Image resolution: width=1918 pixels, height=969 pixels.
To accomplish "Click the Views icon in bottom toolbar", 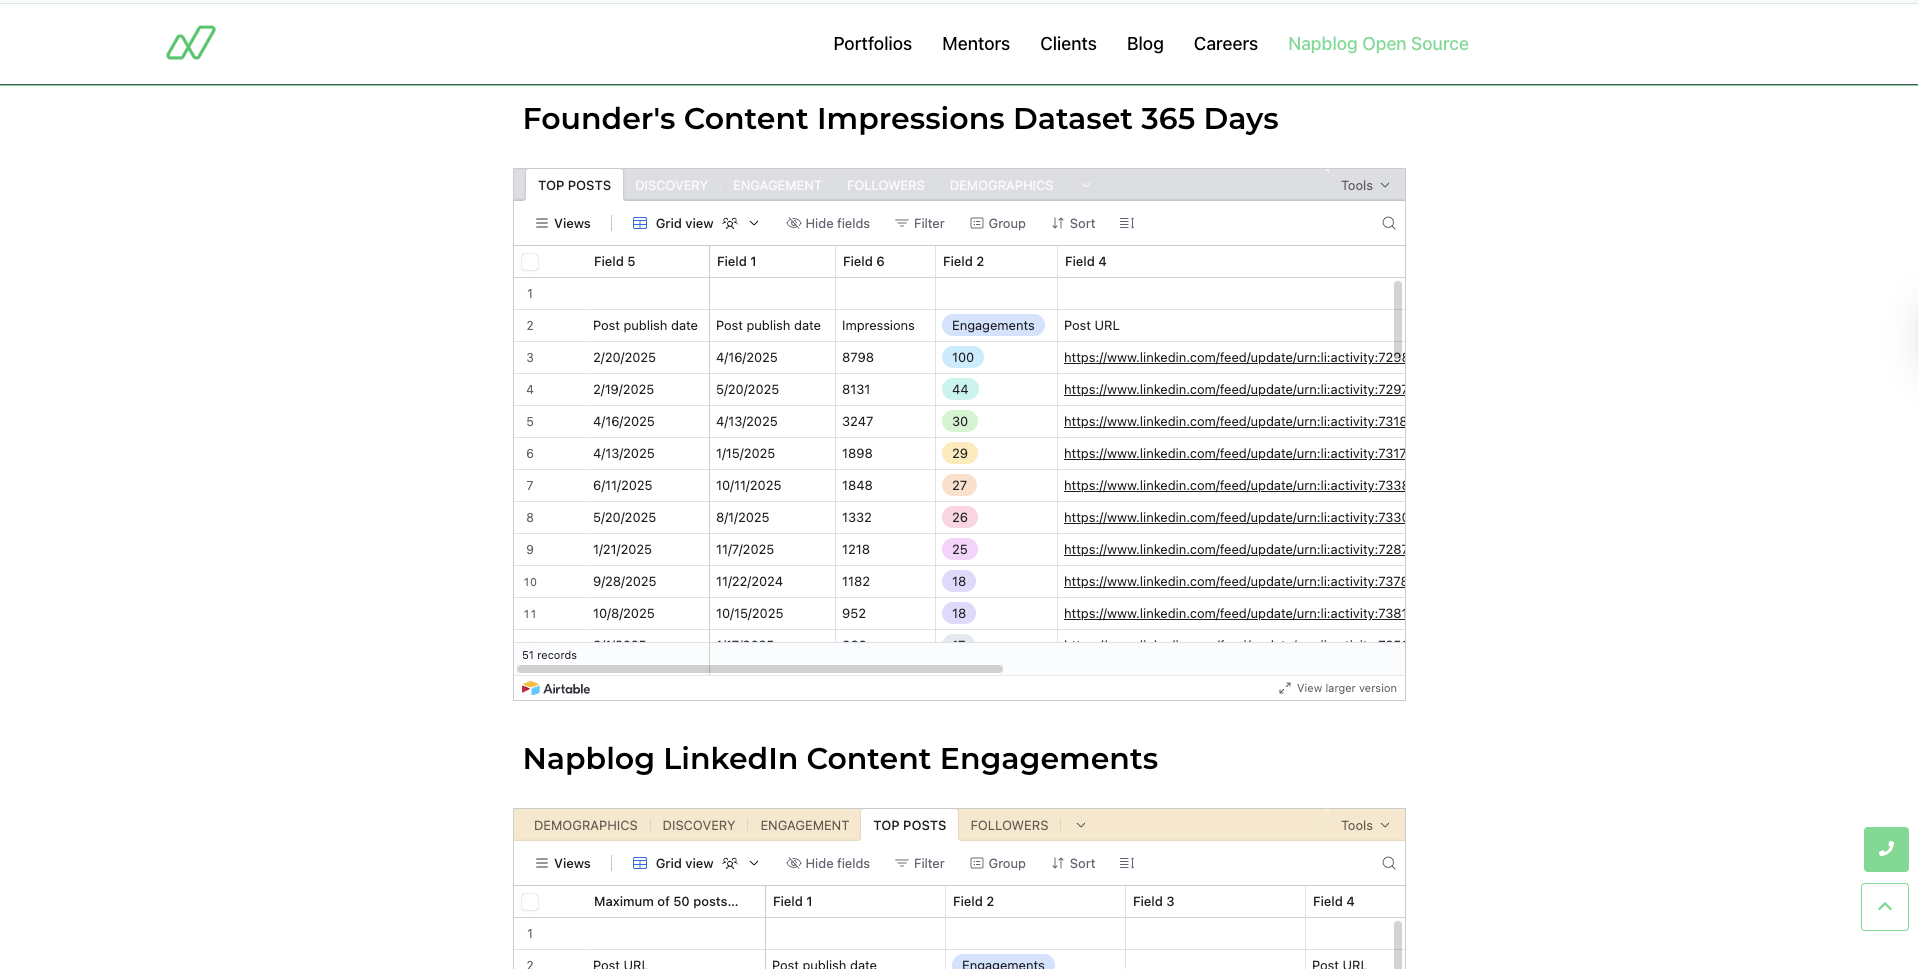I will tap(541, 862).
